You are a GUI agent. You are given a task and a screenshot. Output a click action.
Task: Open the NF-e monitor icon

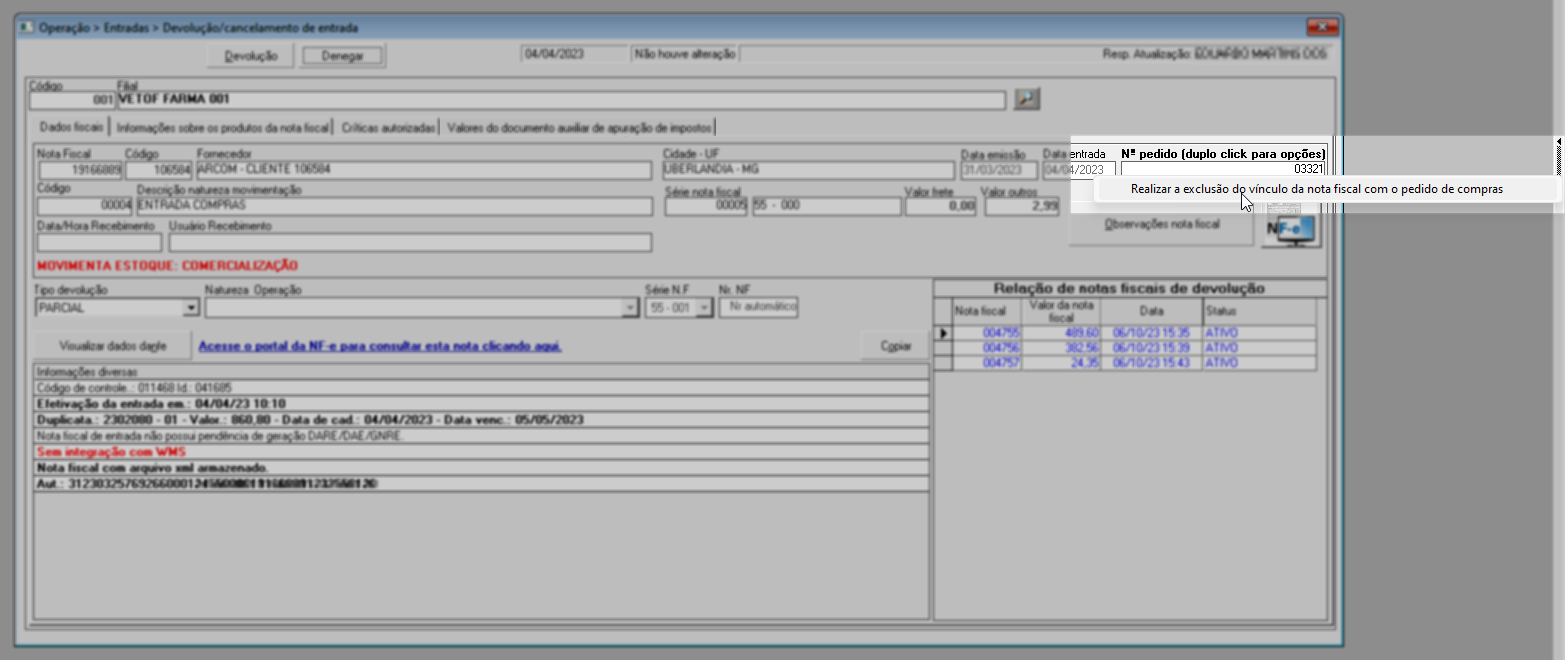point(1292,229)
